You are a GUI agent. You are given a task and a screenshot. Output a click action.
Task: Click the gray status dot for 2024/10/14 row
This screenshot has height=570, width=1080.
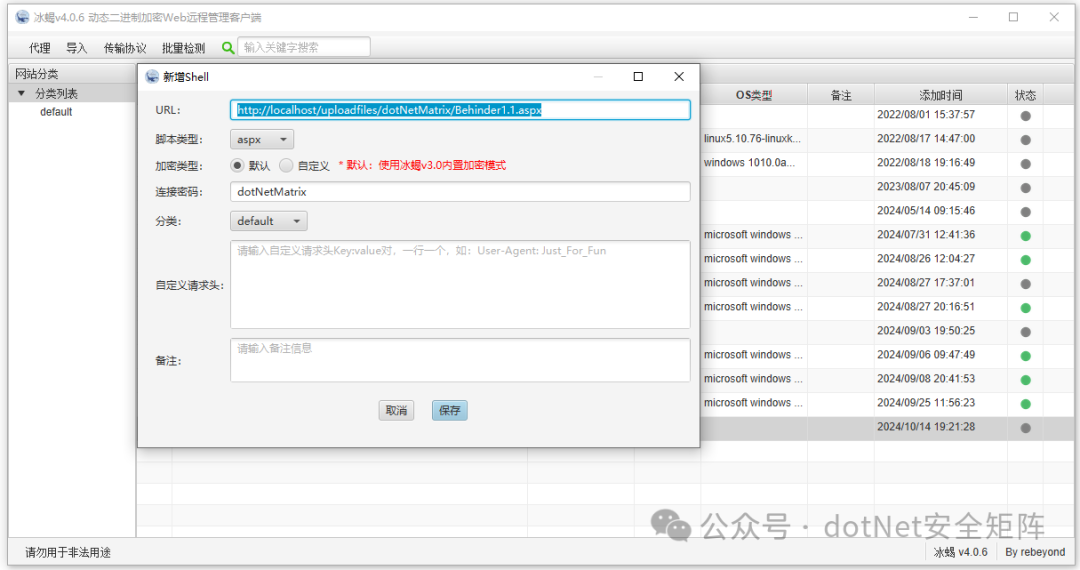point(1025,428)
